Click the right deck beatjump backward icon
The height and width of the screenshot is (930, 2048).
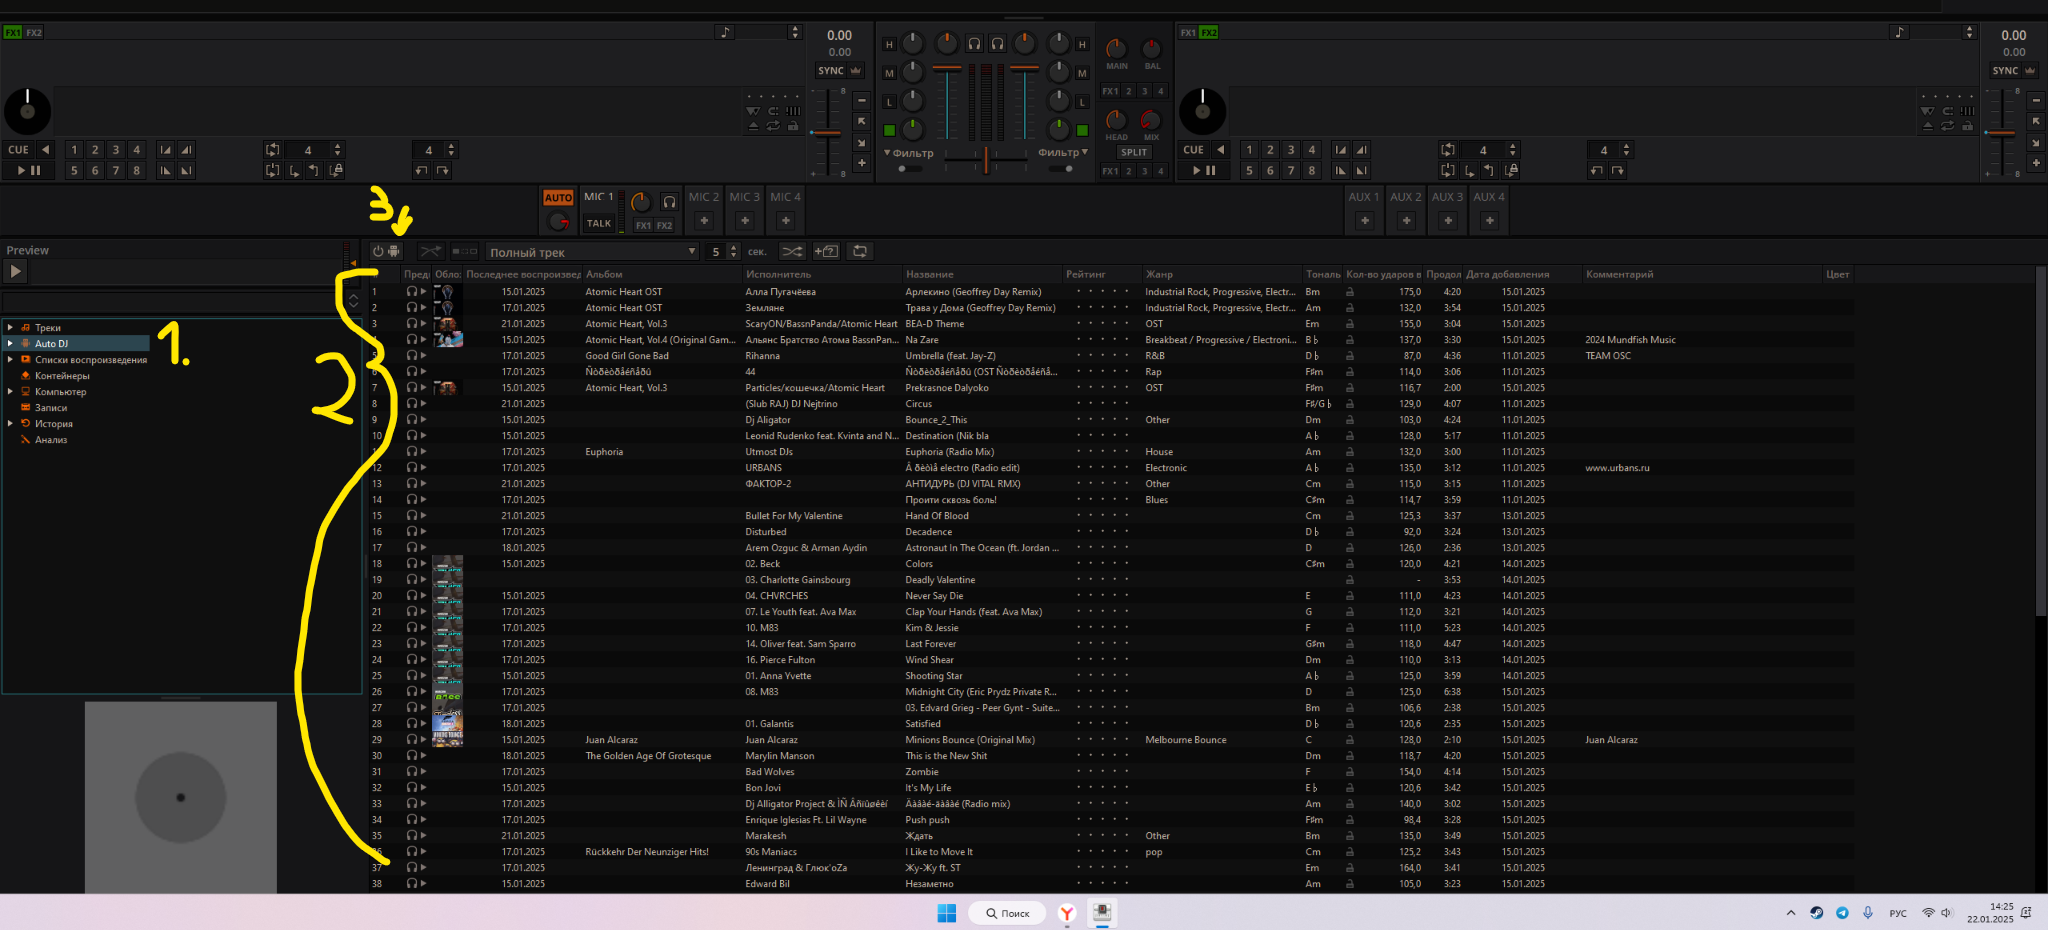pos(1596,170)
